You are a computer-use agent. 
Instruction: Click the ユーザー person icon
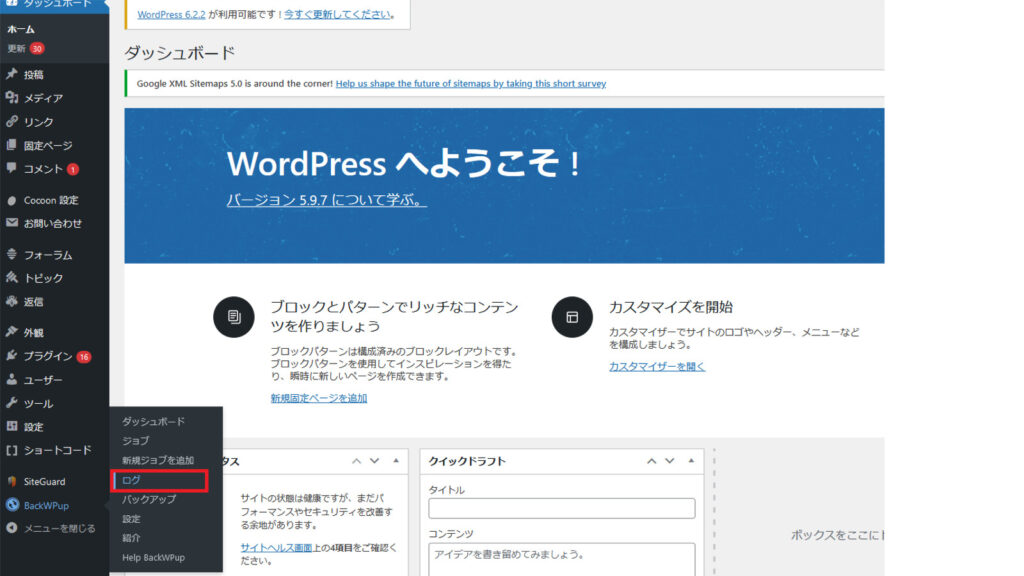[12, 379]
